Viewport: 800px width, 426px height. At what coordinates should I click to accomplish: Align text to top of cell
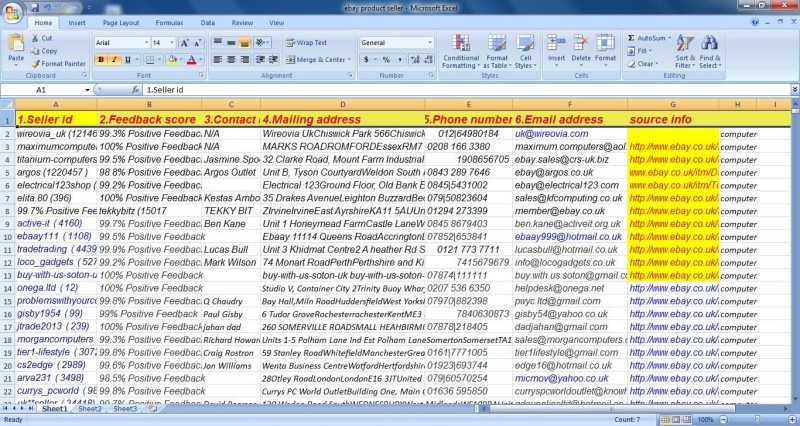tap(217, 43)
